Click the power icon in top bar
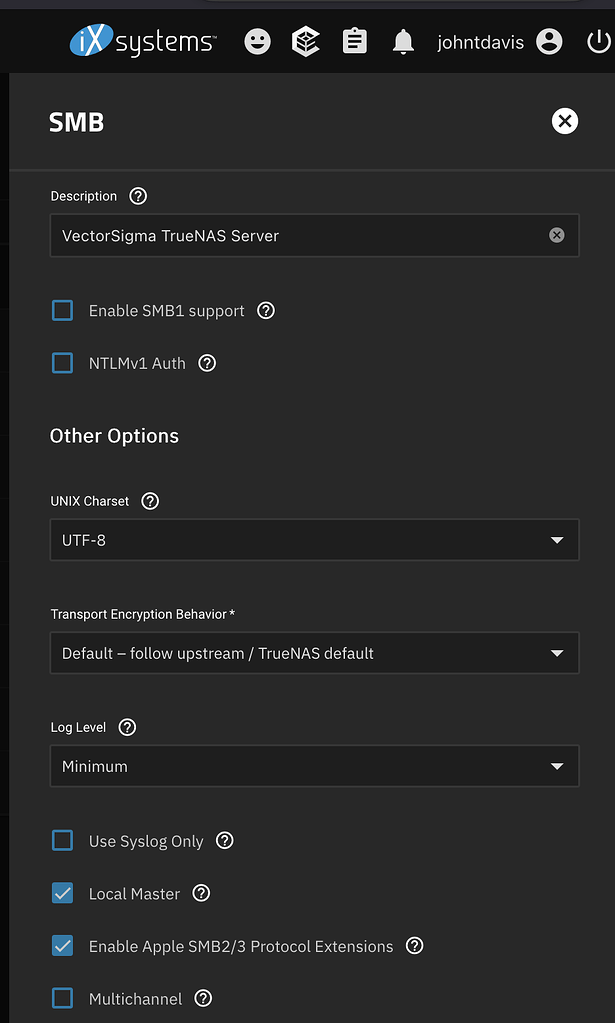Viewport: 615px width, 1023px height. 597,42
